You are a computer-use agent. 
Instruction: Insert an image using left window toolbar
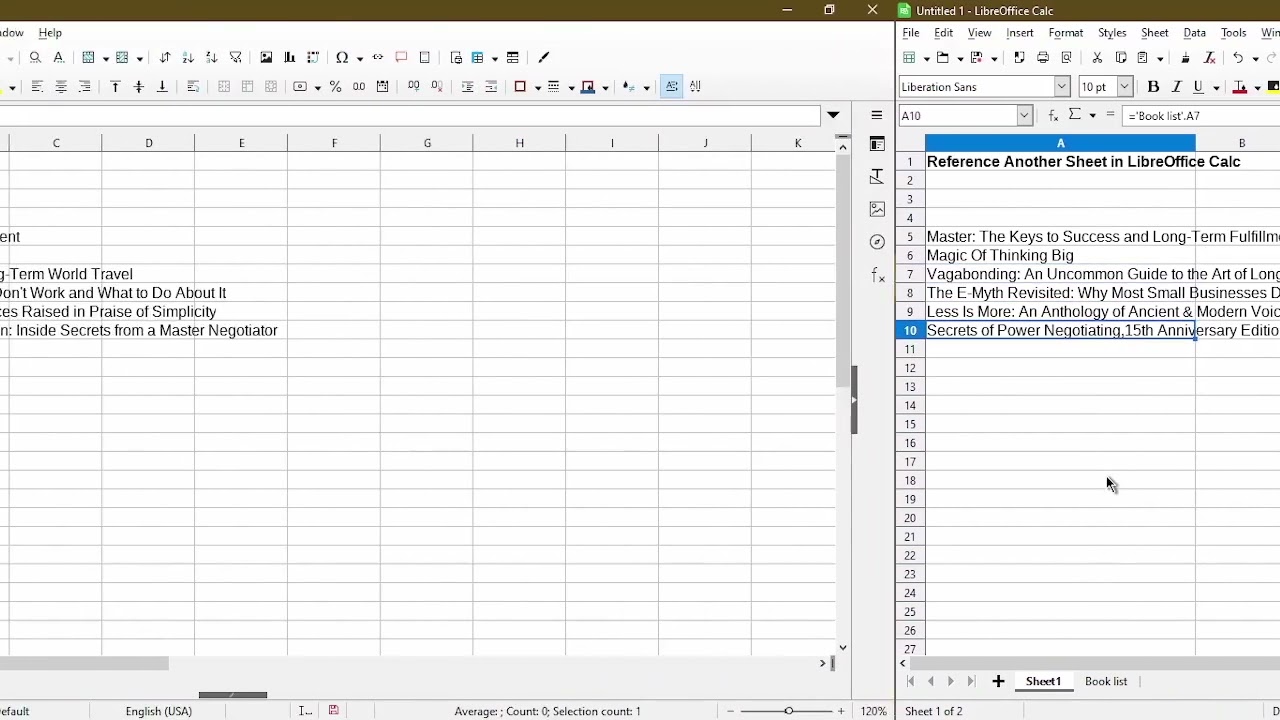[266, 58]
